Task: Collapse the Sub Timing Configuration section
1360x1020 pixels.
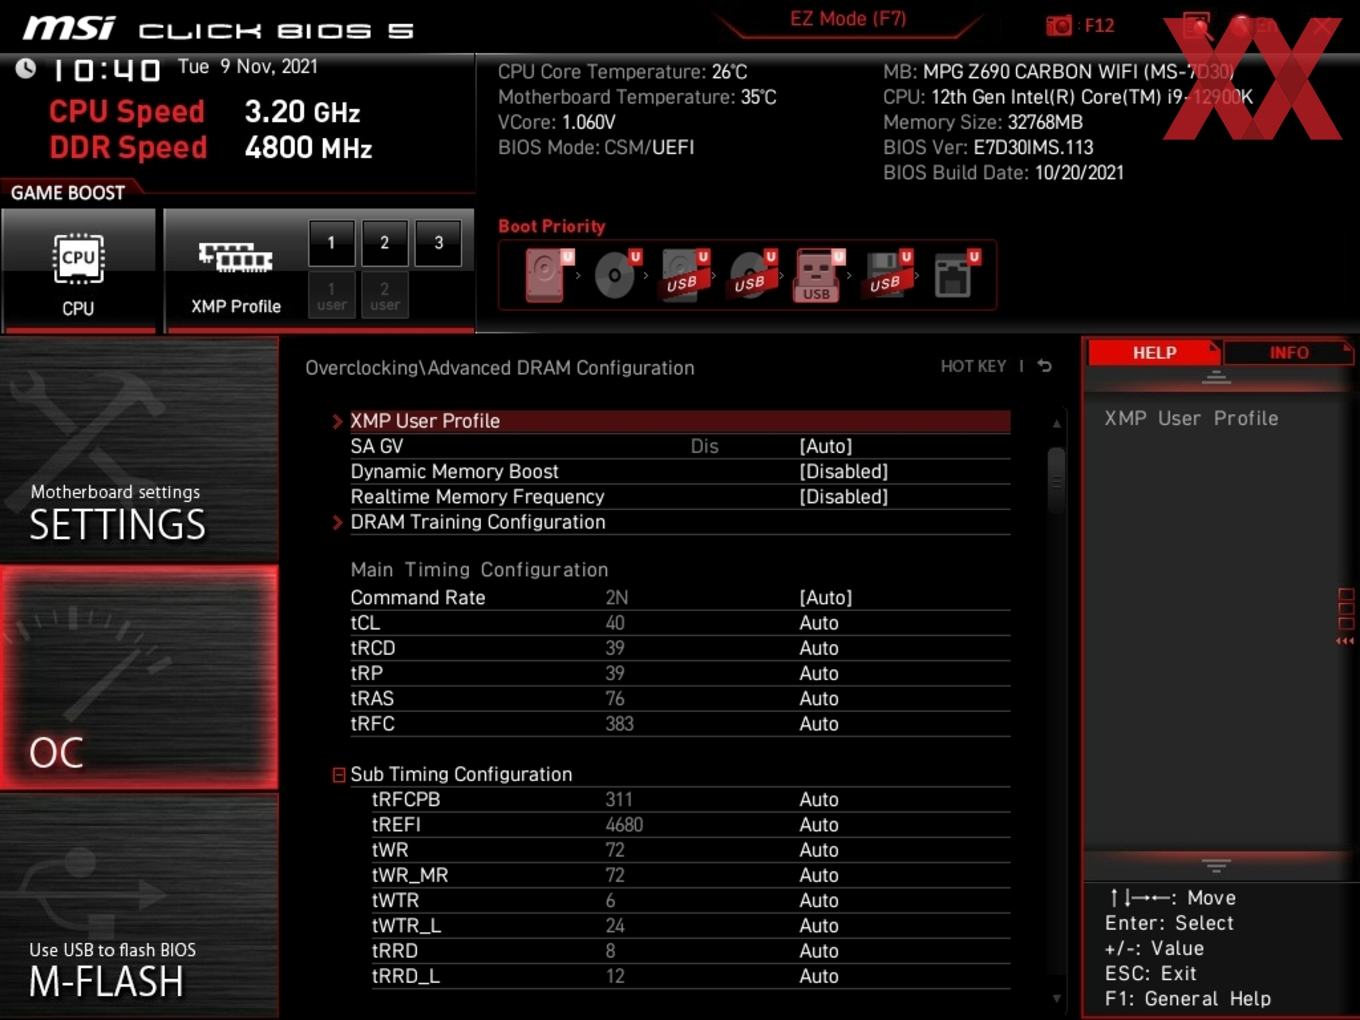Action: [339, 775]
